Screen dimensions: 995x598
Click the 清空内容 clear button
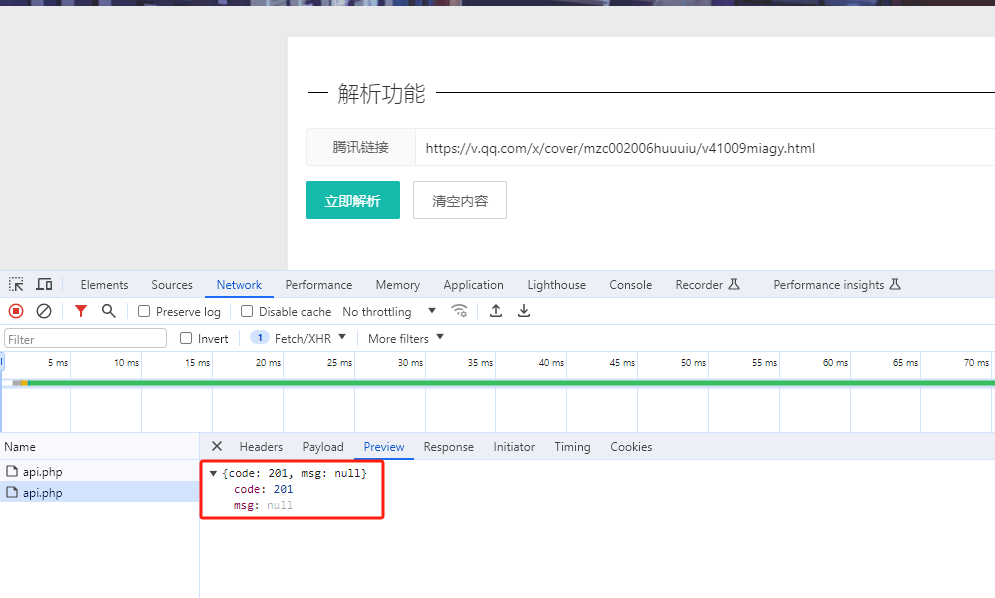click(x=460, y=200)
